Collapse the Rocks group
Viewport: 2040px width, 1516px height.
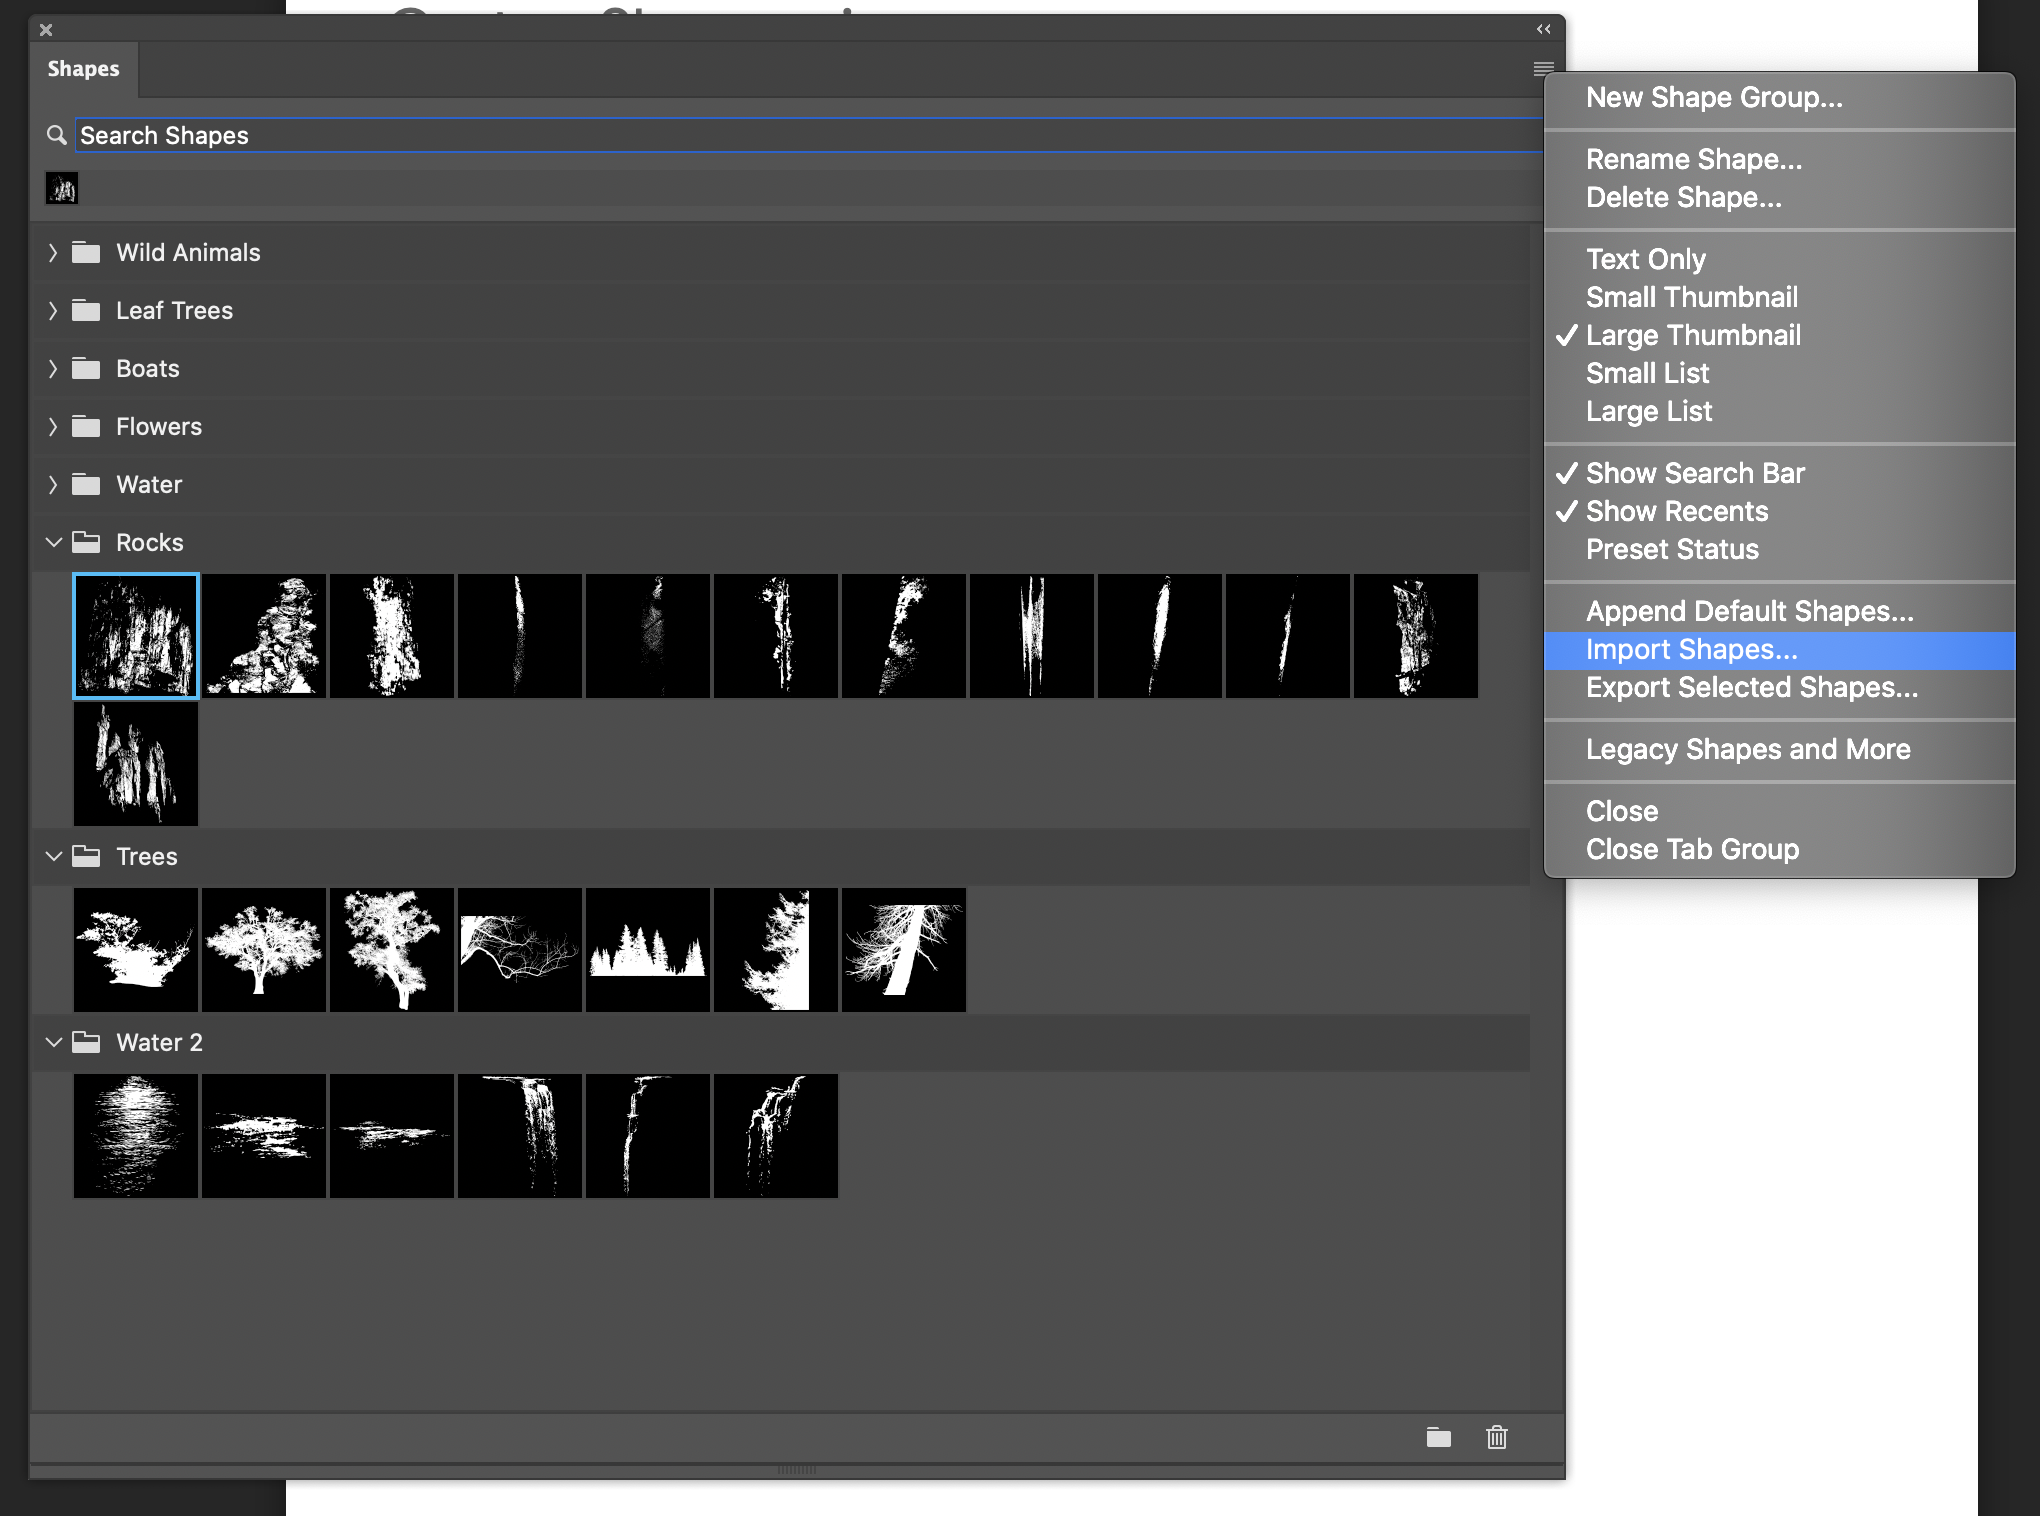click(53, 542)
